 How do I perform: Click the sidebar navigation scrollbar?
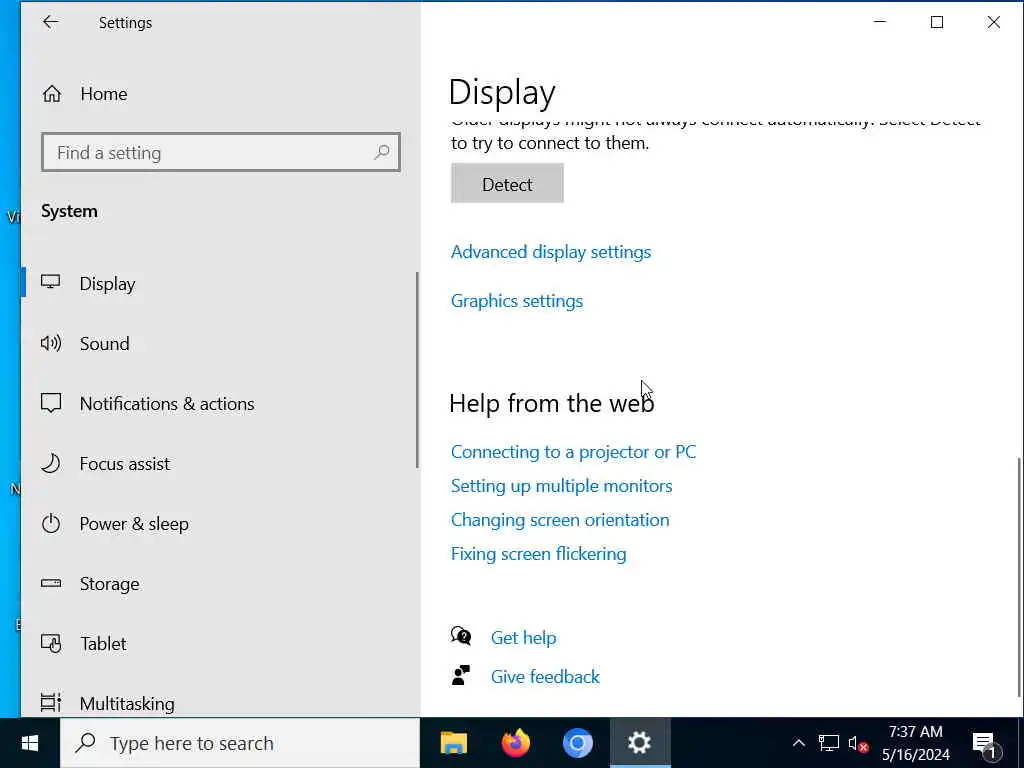pyautogui.click(x=417, y=370)
